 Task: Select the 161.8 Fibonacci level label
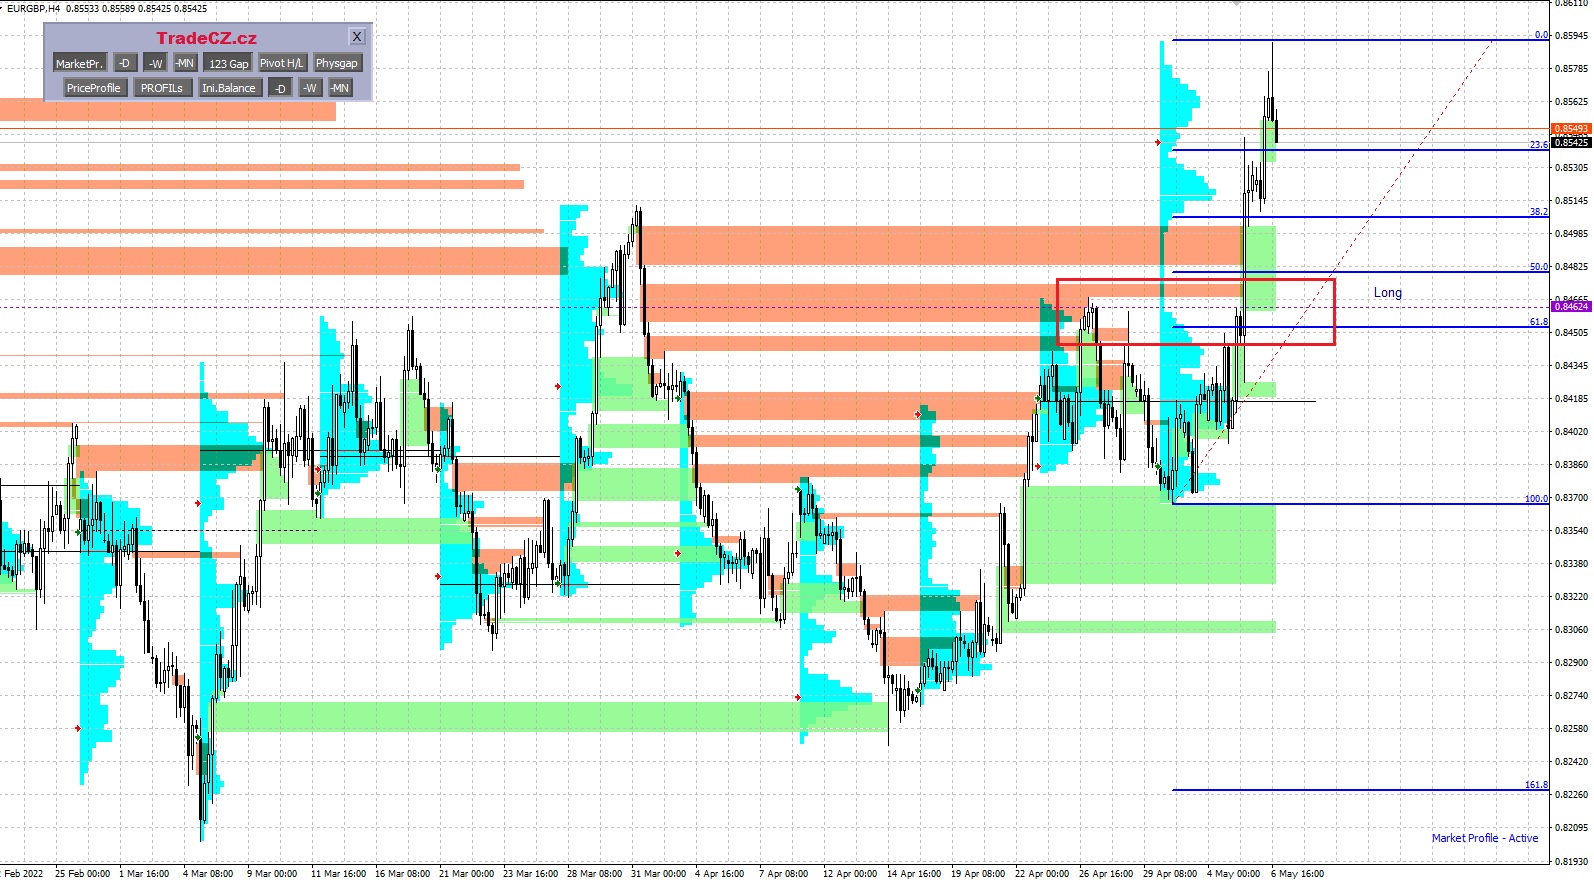(x=1536, y=785)
